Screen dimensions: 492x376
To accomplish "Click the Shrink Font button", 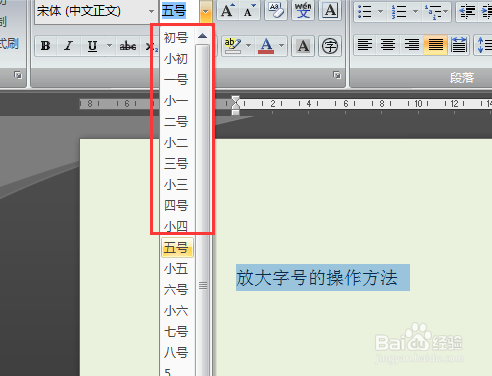I will (250, 11).
